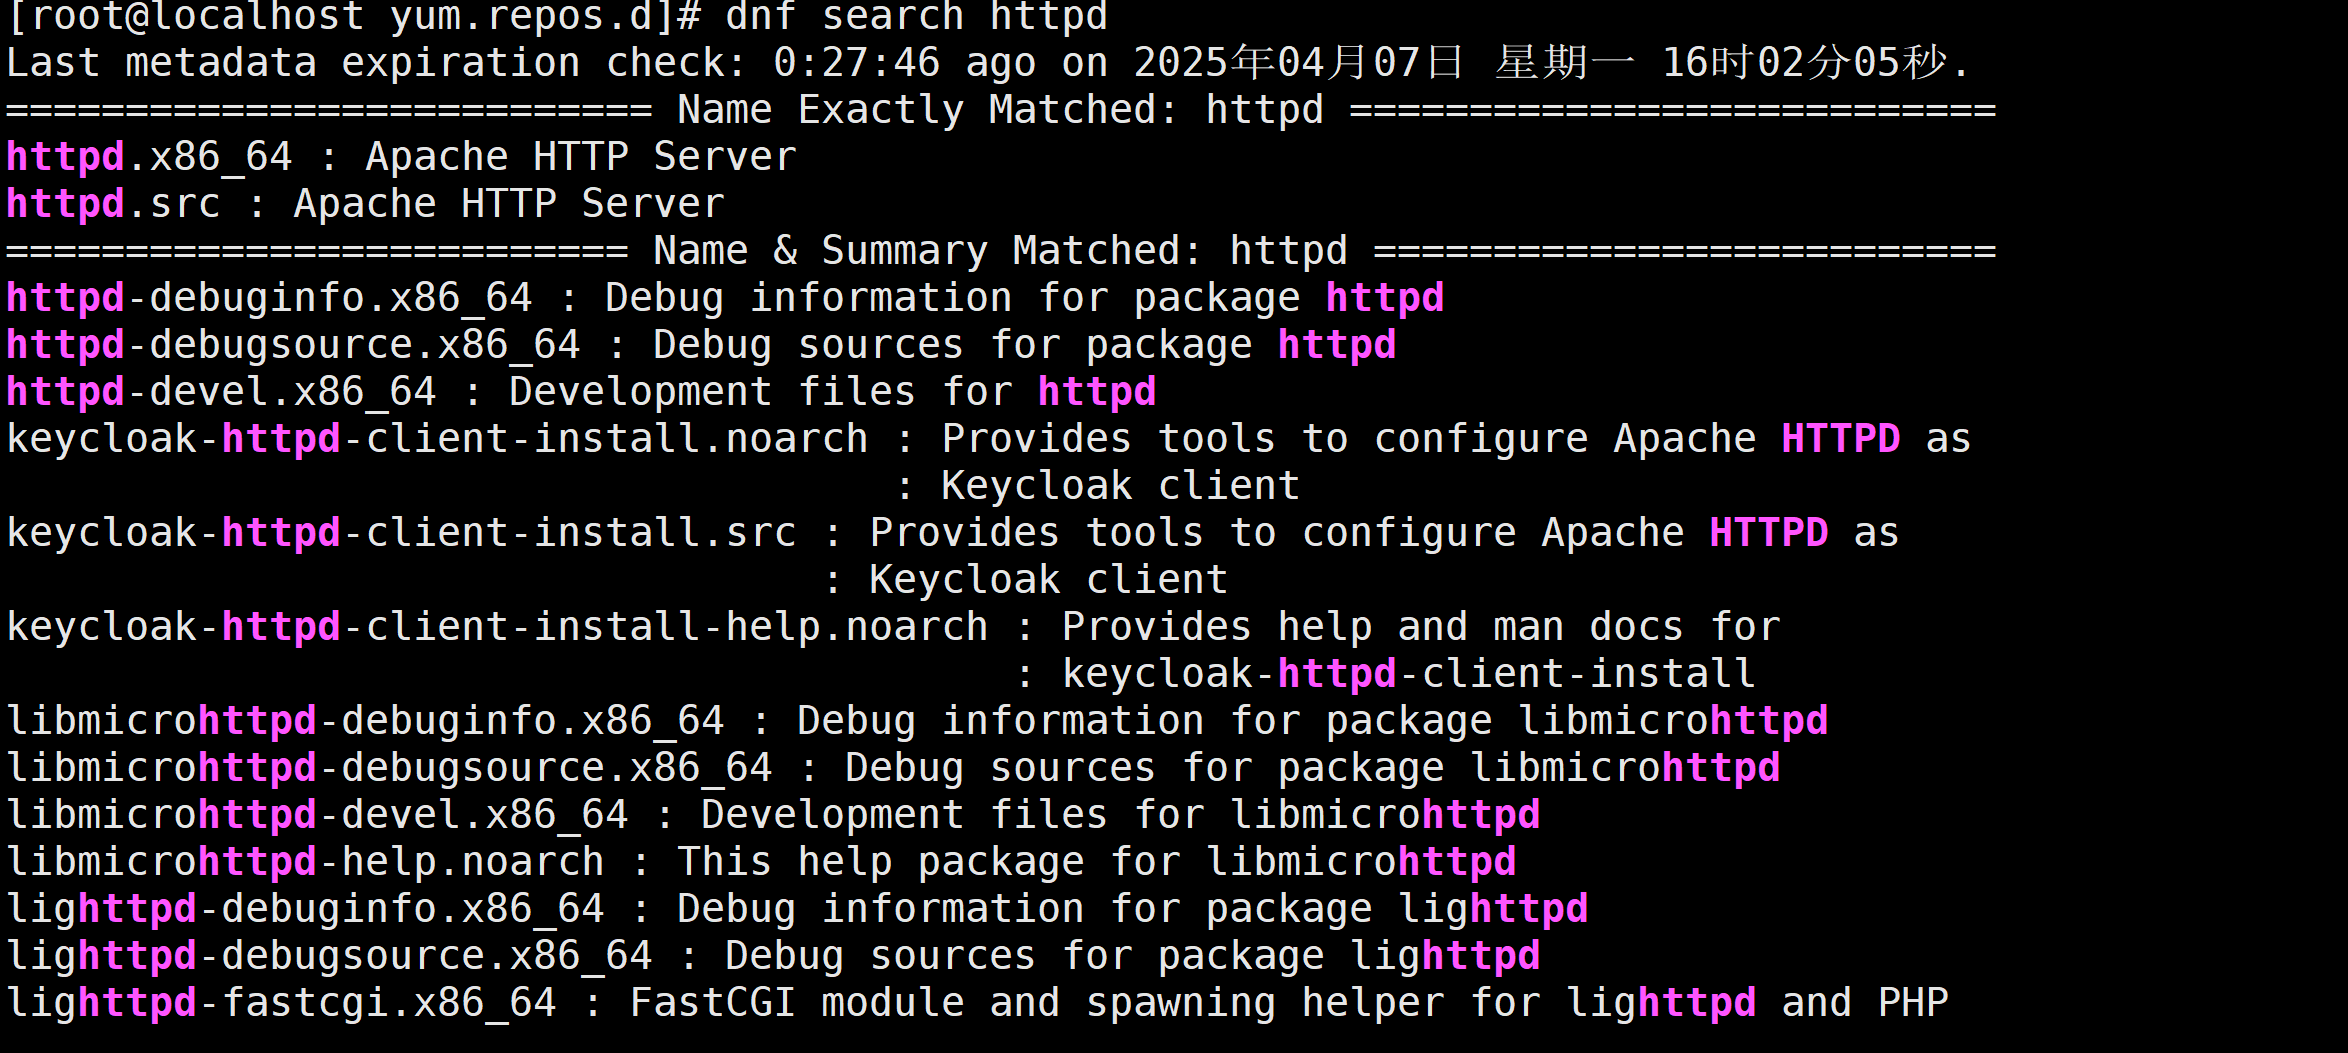The height and width of the screenshot is (1053, 2348).
Task: Click the '2025年04月07日' date text
Action: (1297, 63)
